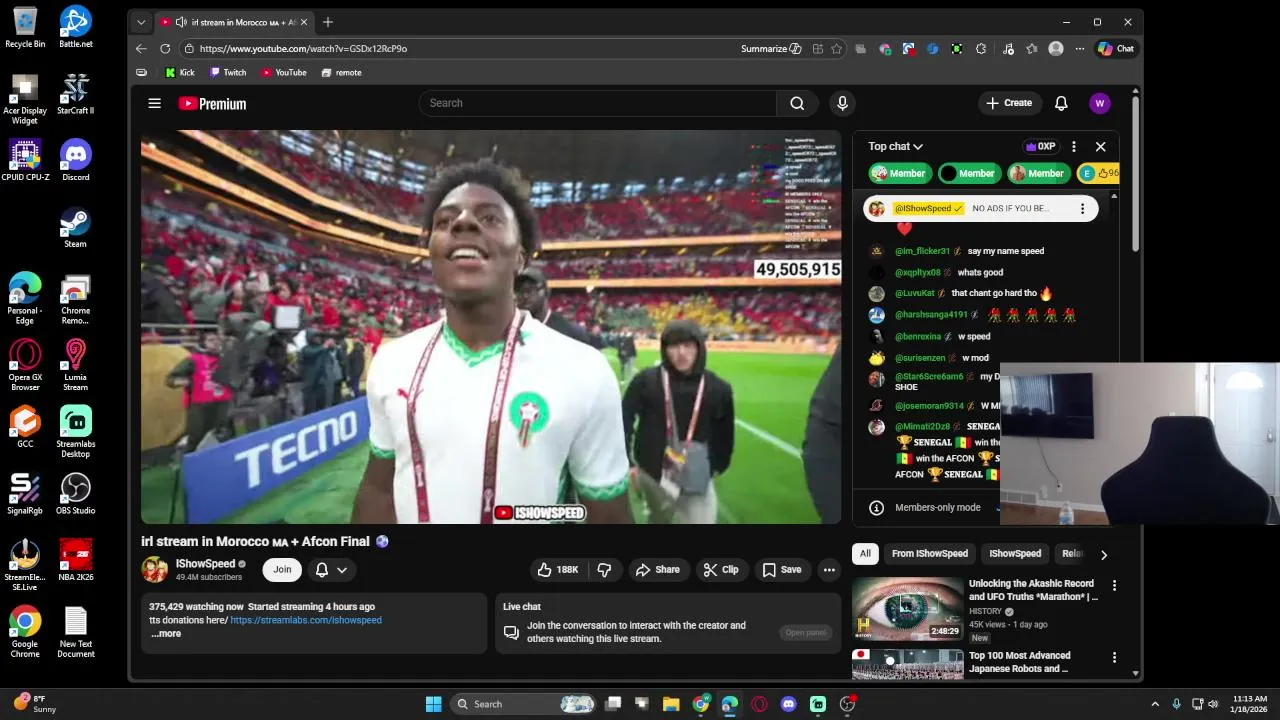Screen dimensions: 1280x720
Task: Open File Explorer from the taskbar
Action: click(x=671, y=704)
